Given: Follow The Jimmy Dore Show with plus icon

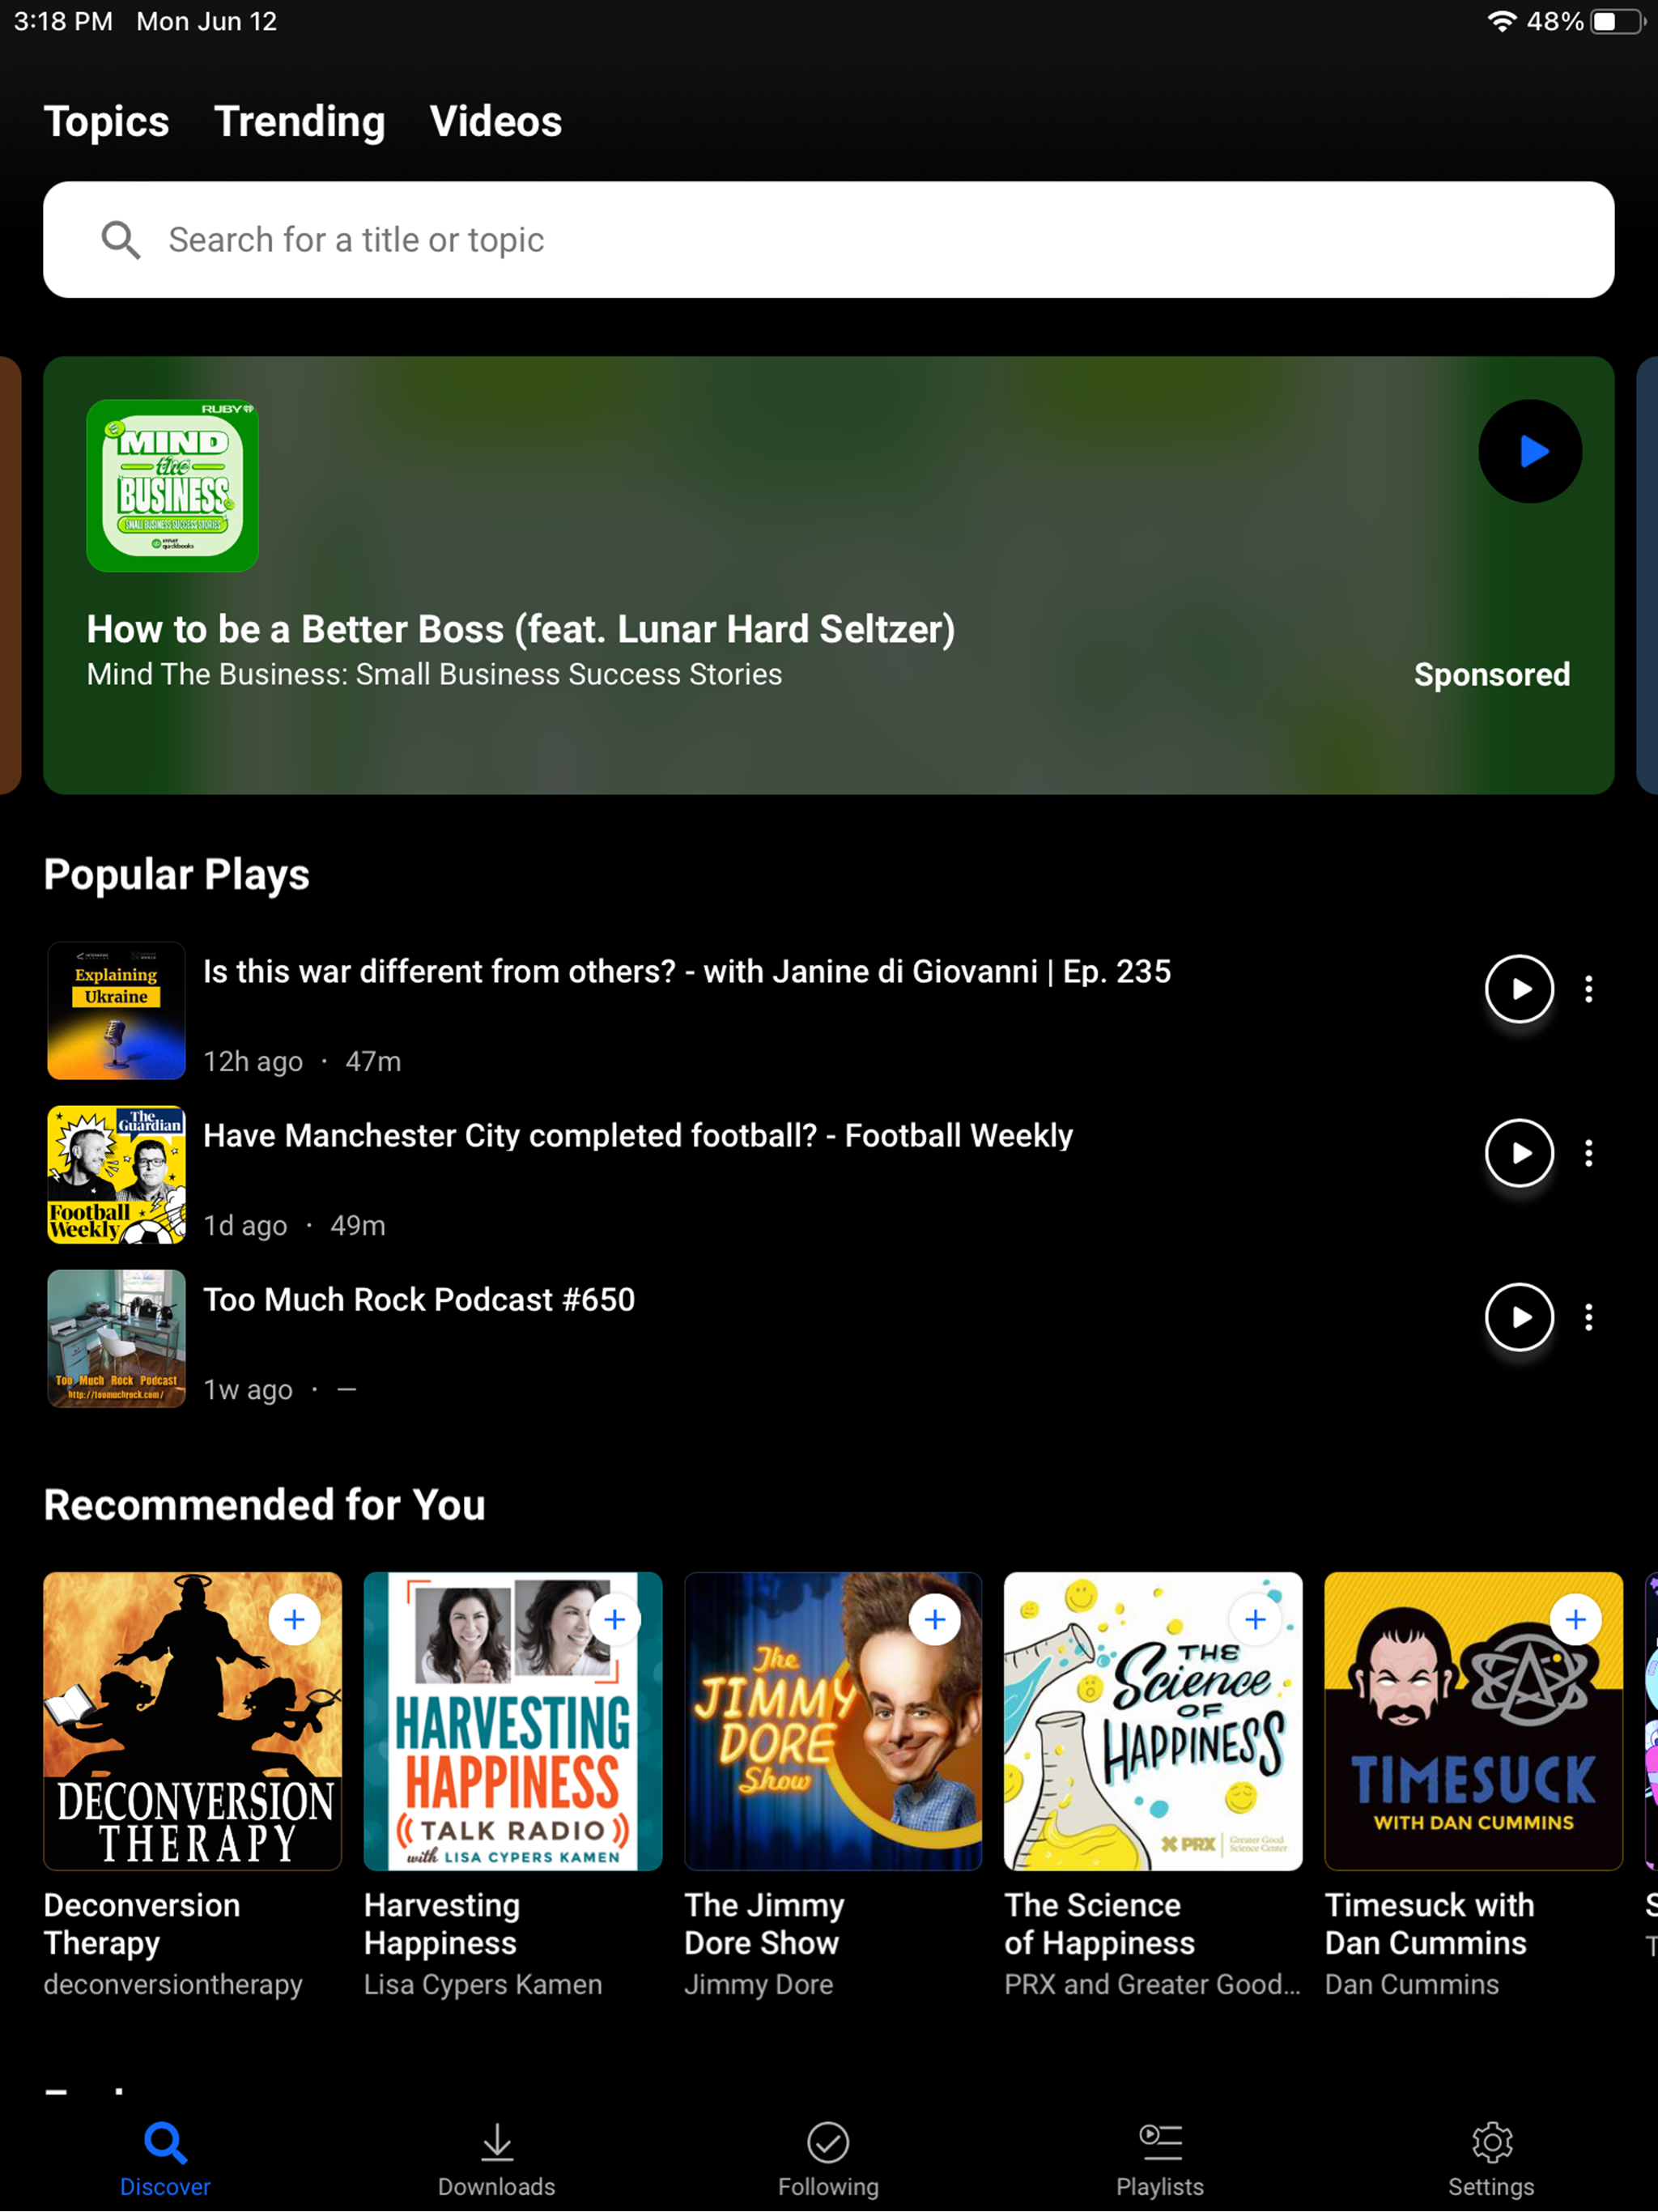Looking at the screenshot, I should tap(934, 1619).
